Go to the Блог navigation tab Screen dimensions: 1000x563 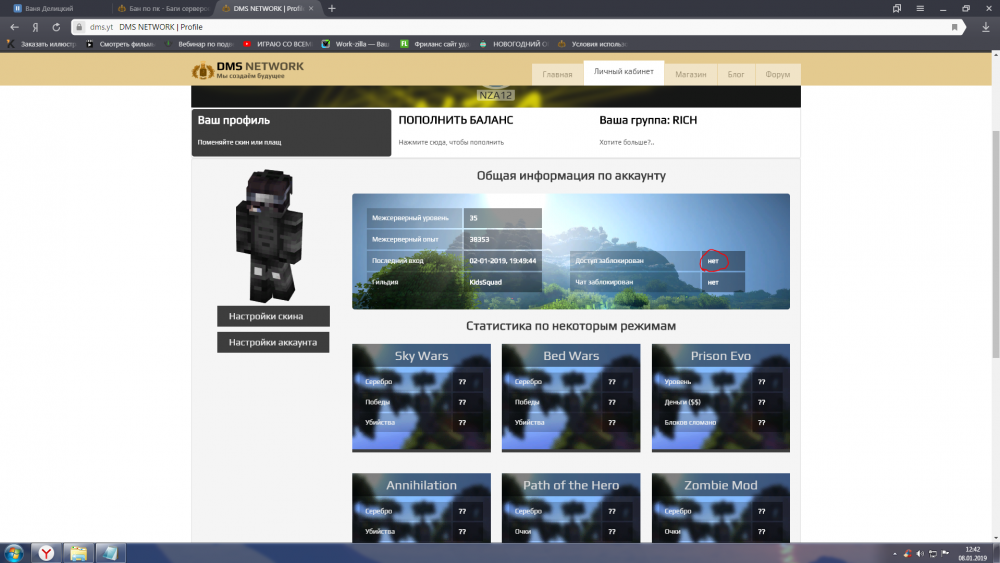click(735, 74)
